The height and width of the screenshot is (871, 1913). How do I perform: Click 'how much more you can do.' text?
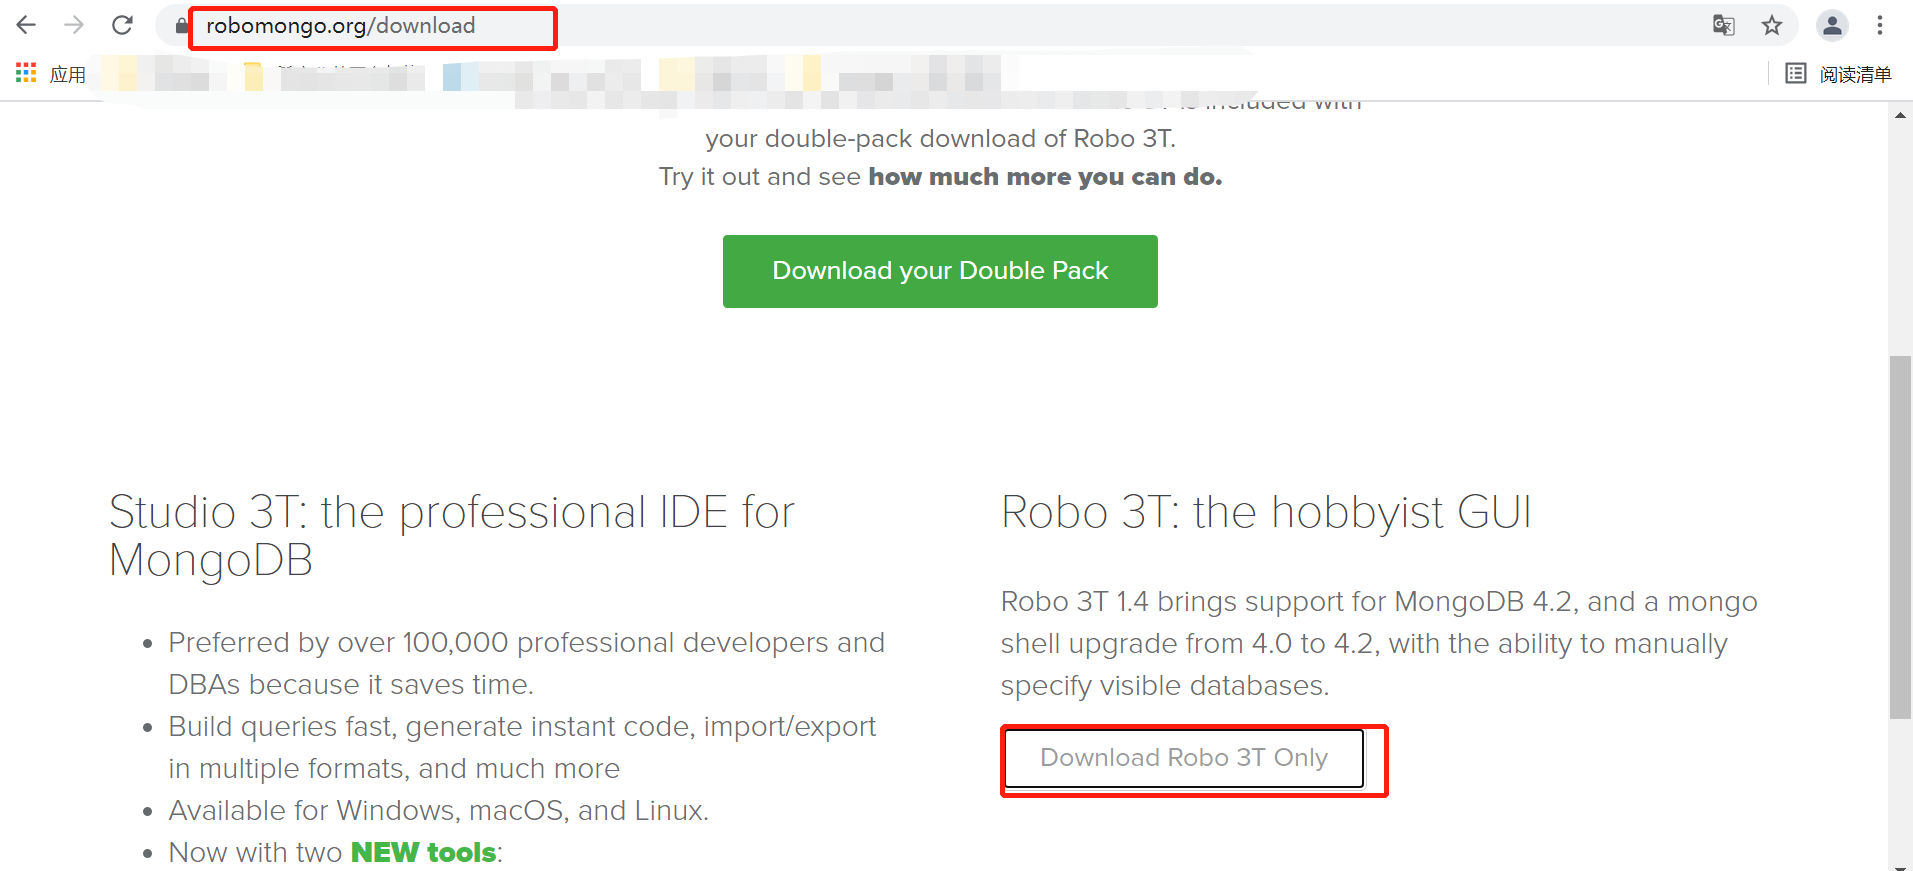1045,177
